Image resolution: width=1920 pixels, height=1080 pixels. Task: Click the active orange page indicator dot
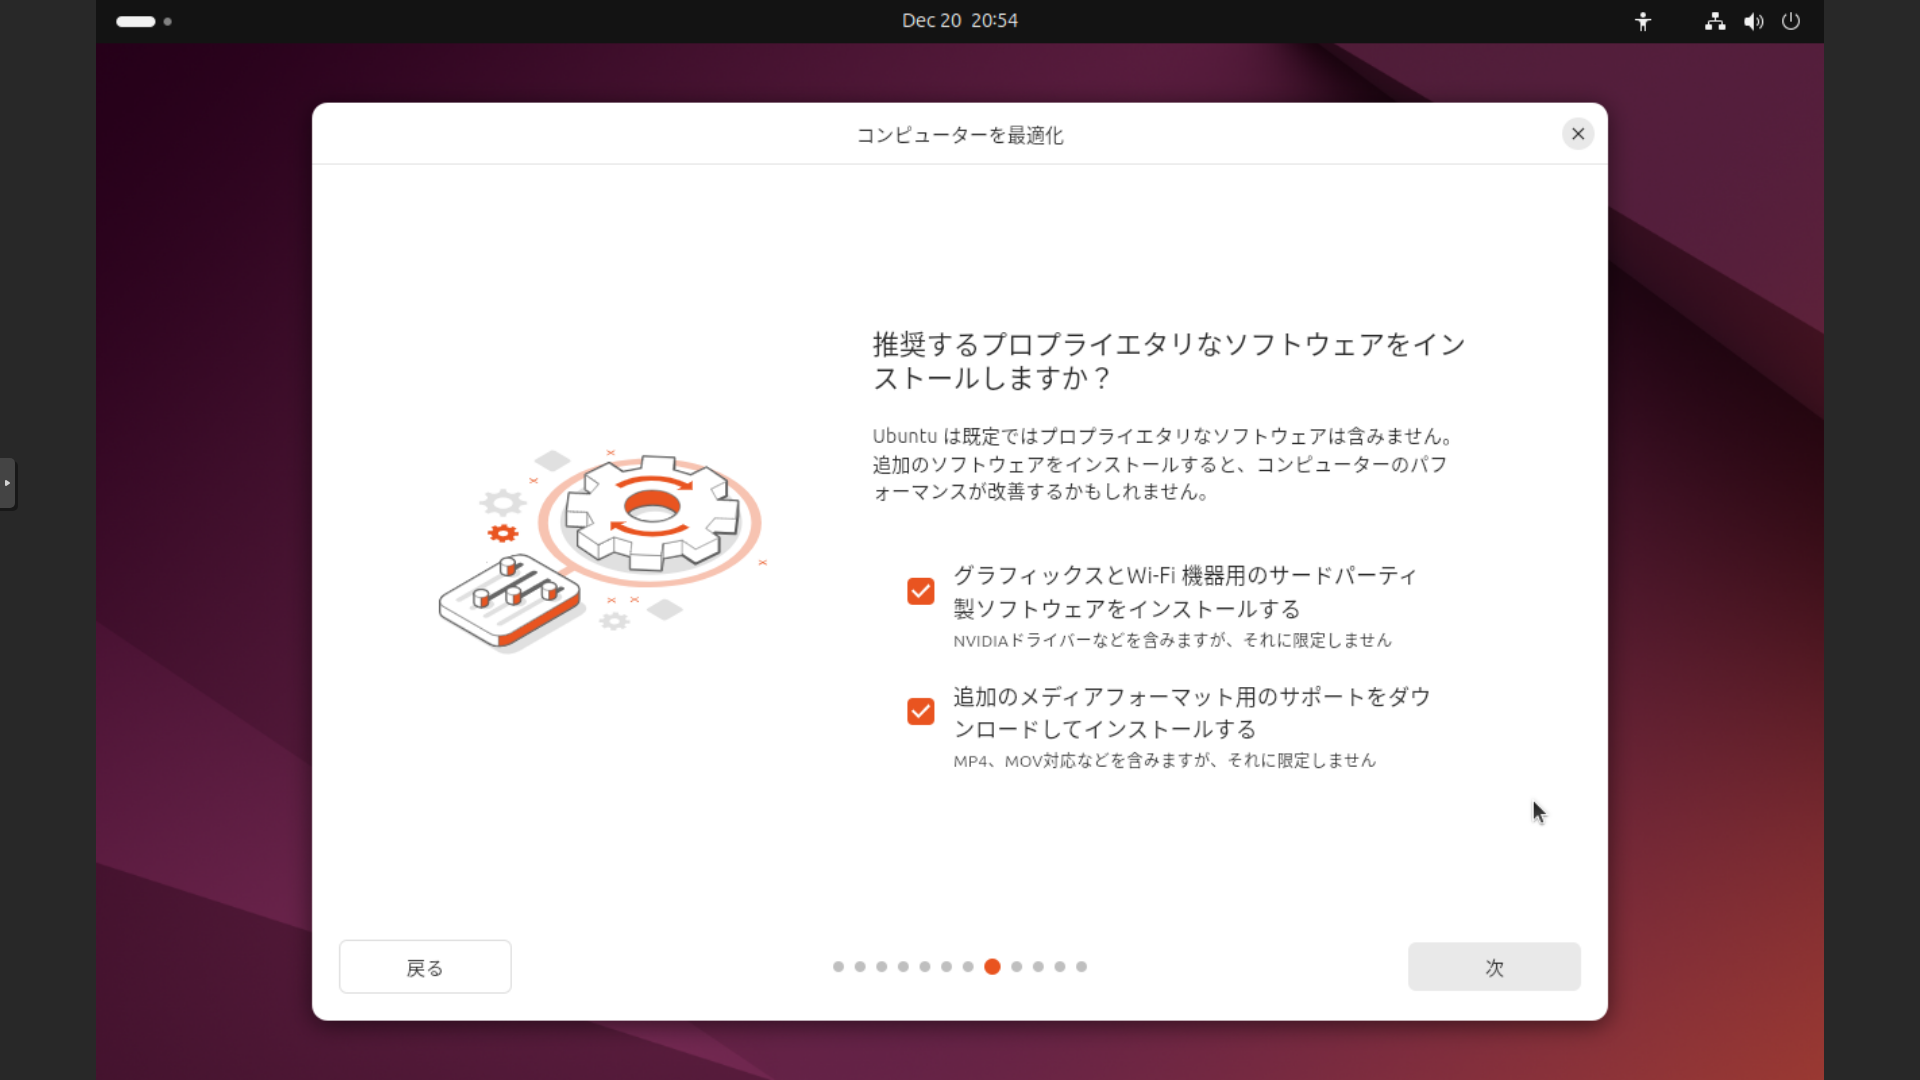tap(992, 967)
